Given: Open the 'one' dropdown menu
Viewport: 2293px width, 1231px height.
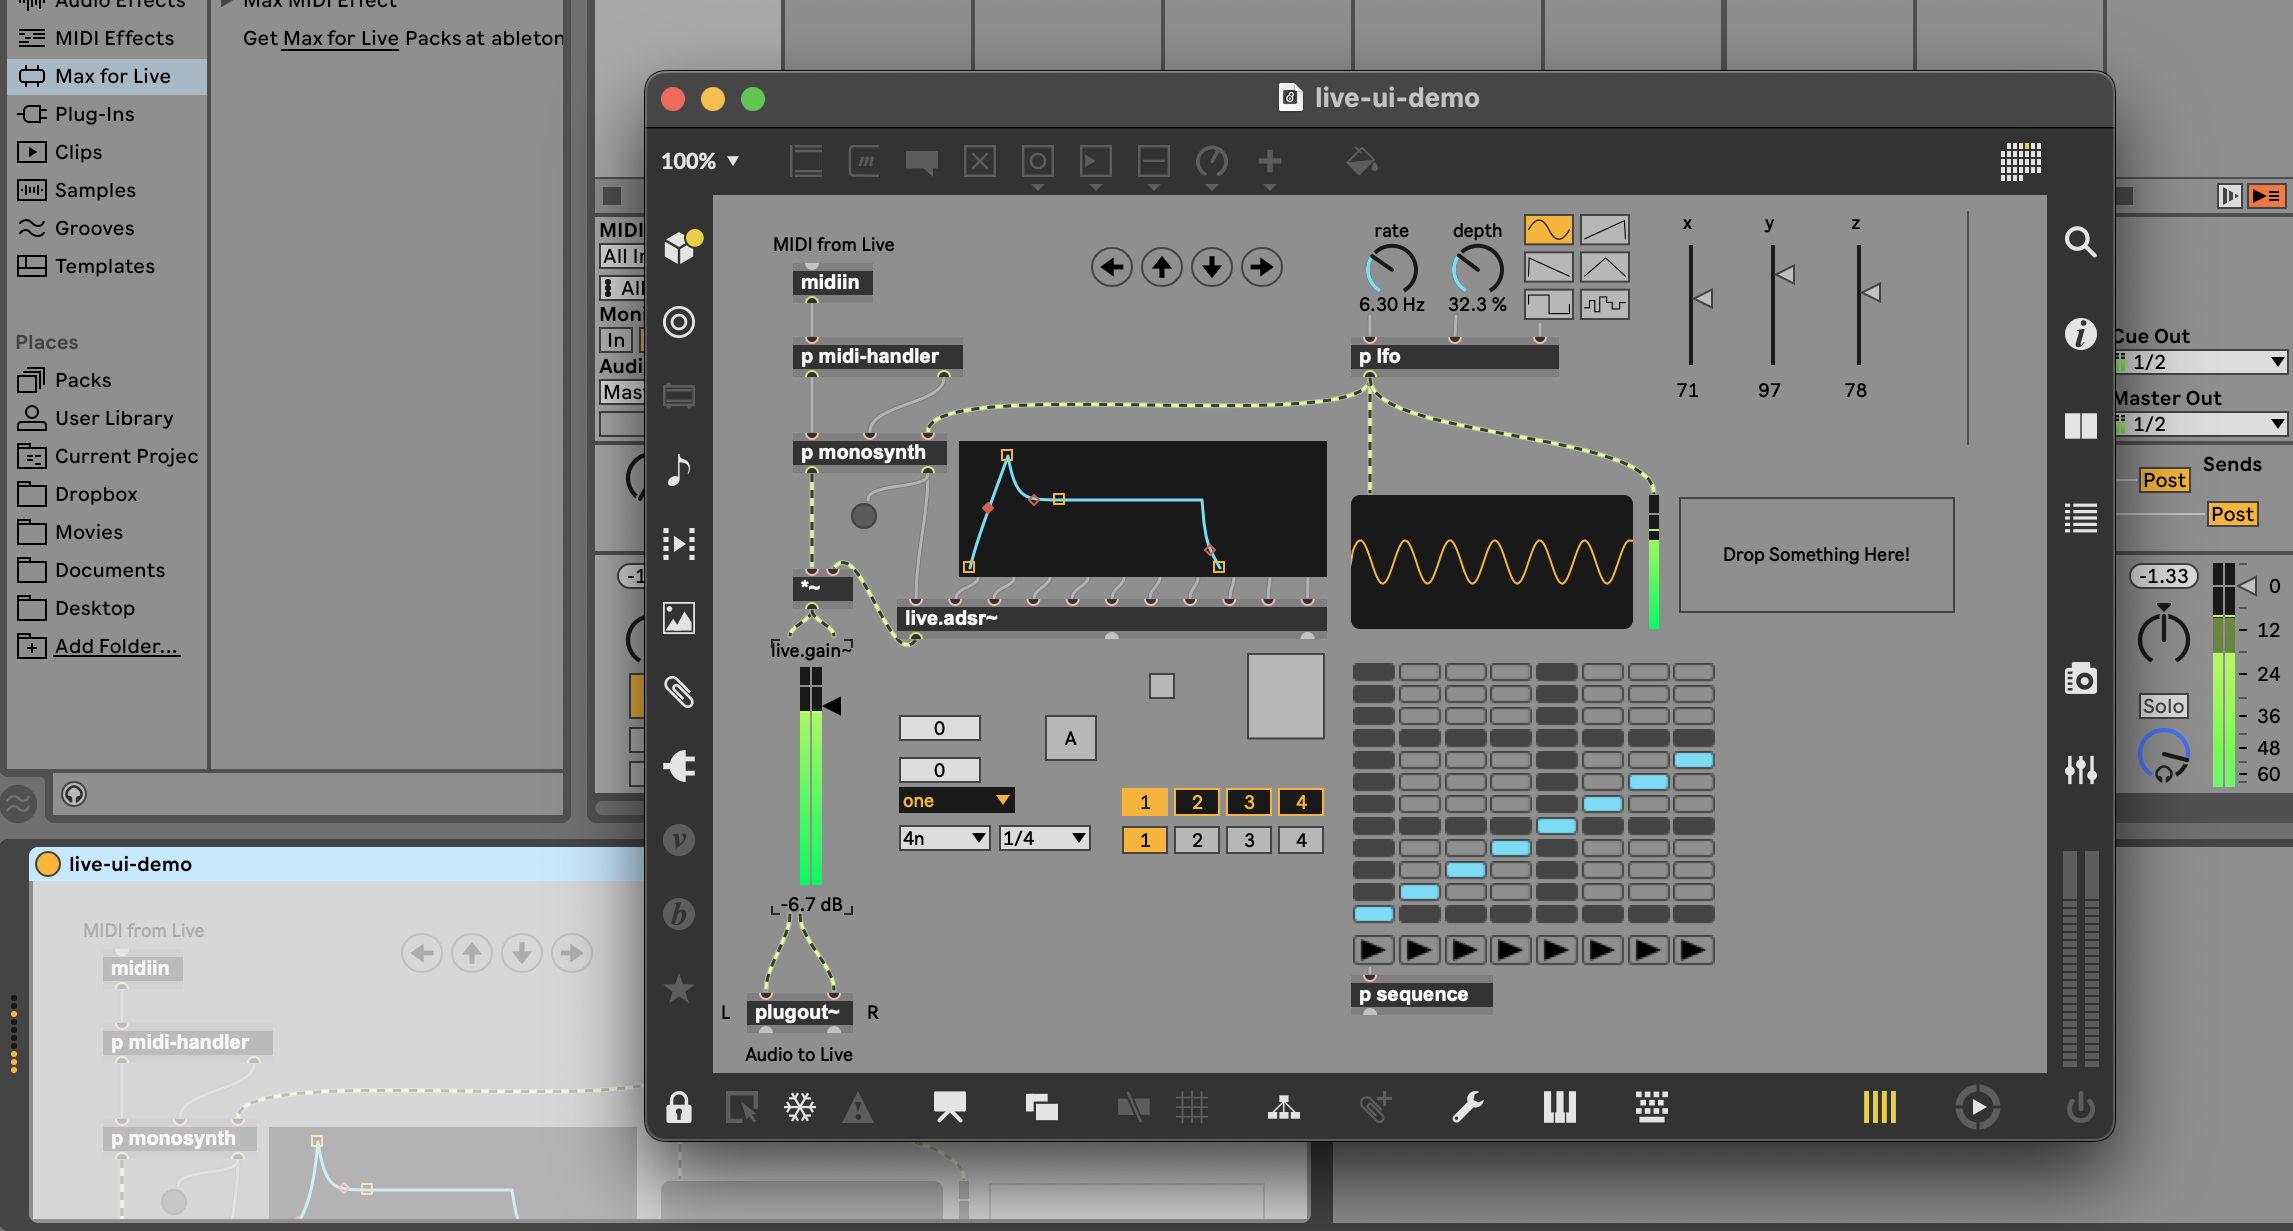Looking at the screenshot, I should click(955, 800).
